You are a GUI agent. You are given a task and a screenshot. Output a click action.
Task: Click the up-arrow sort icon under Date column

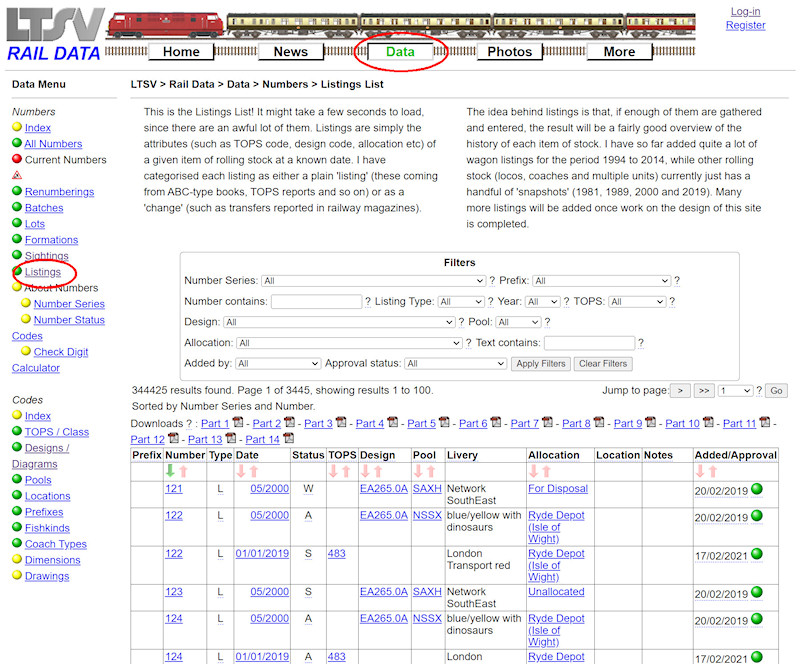253,471
